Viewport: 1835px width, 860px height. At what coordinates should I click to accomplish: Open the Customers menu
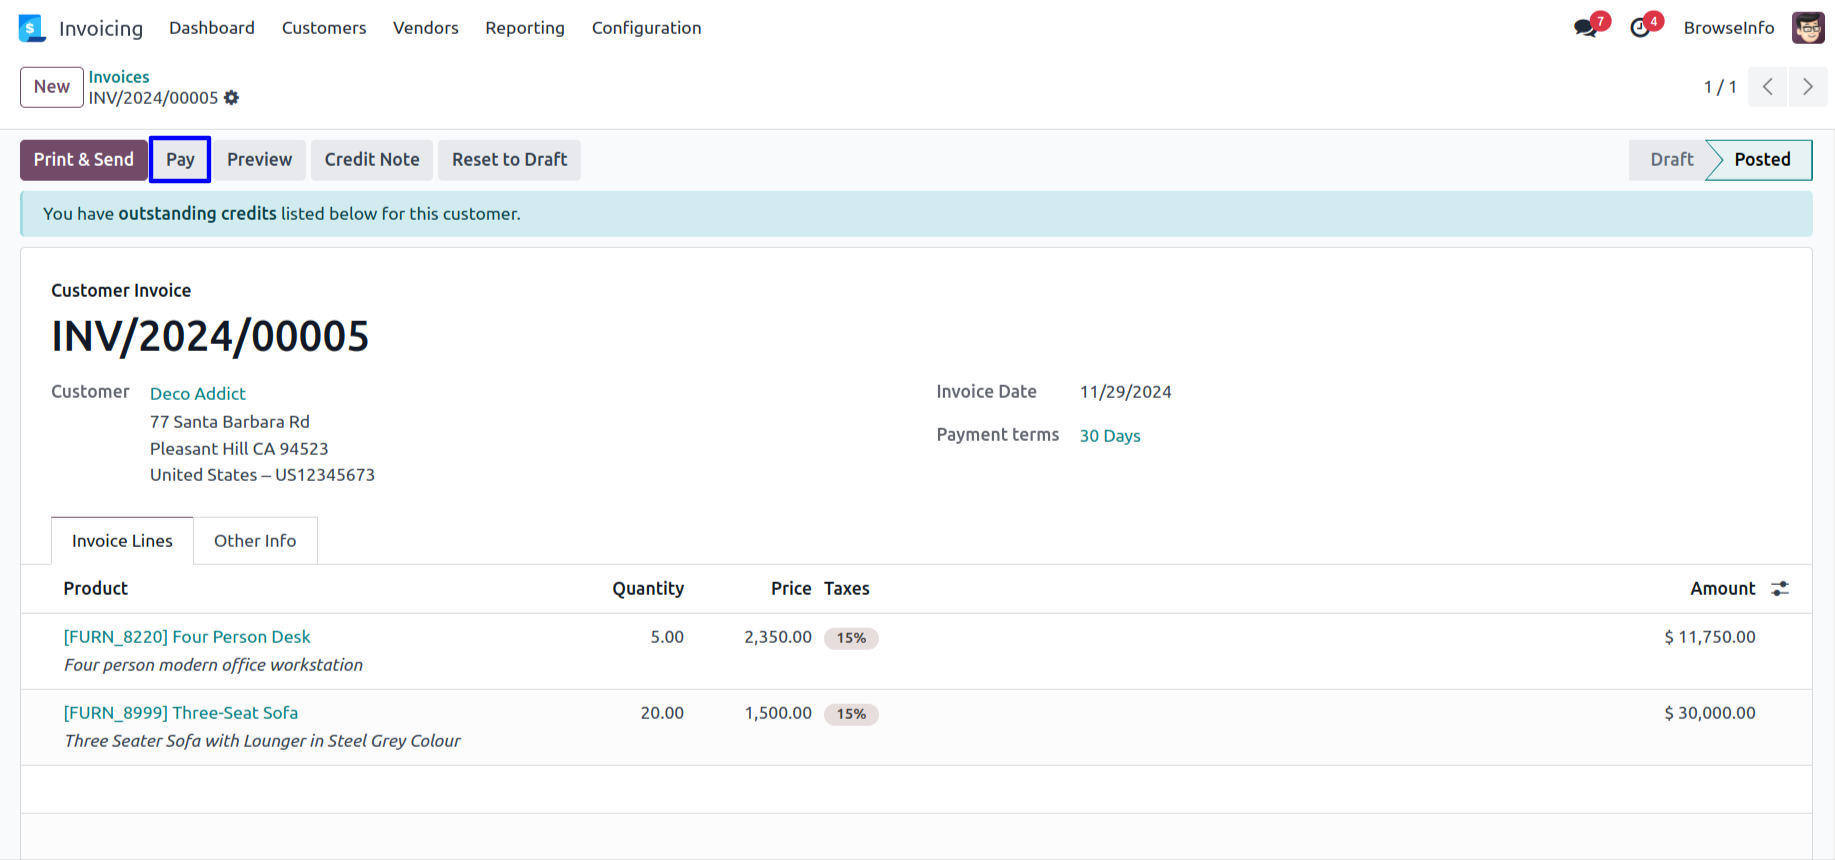point(324,28)
